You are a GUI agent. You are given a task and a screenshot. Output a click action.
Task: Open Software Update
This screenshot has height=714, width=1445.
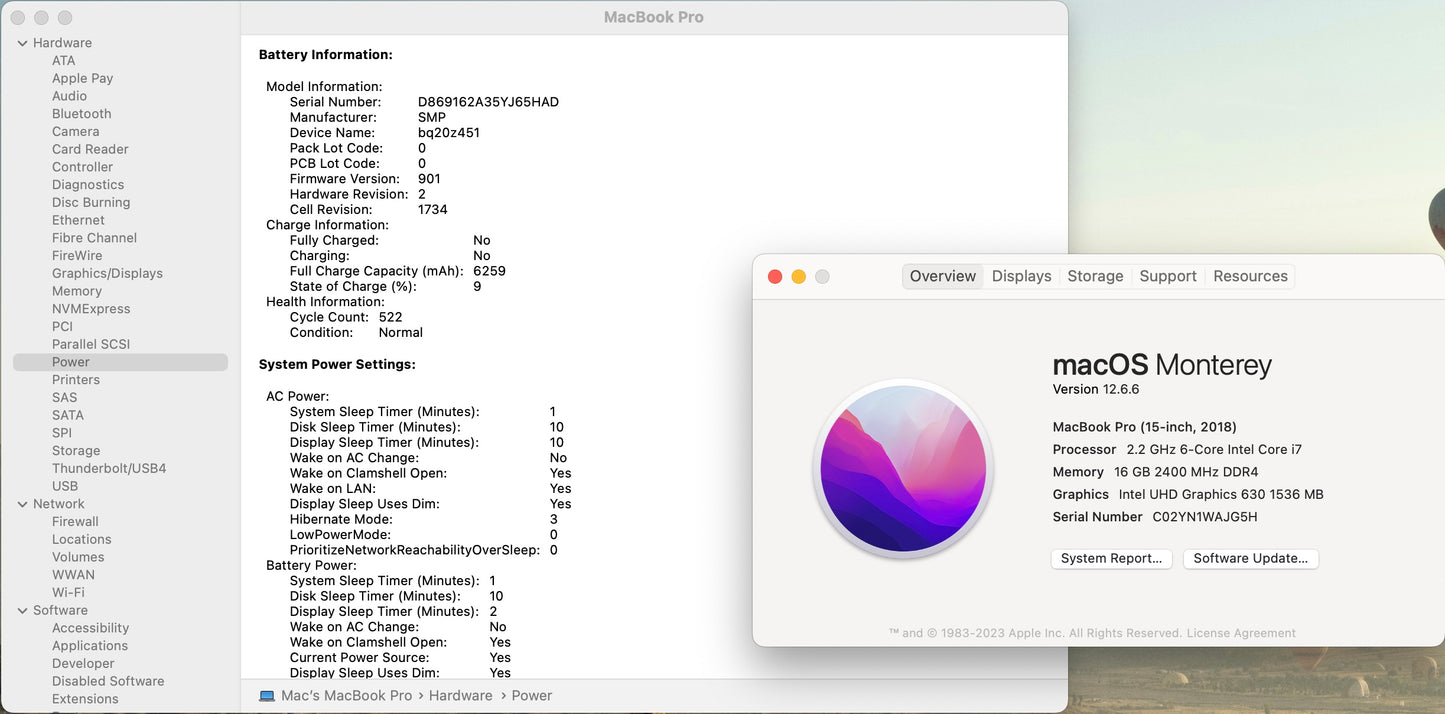[x=1250, y=559]
